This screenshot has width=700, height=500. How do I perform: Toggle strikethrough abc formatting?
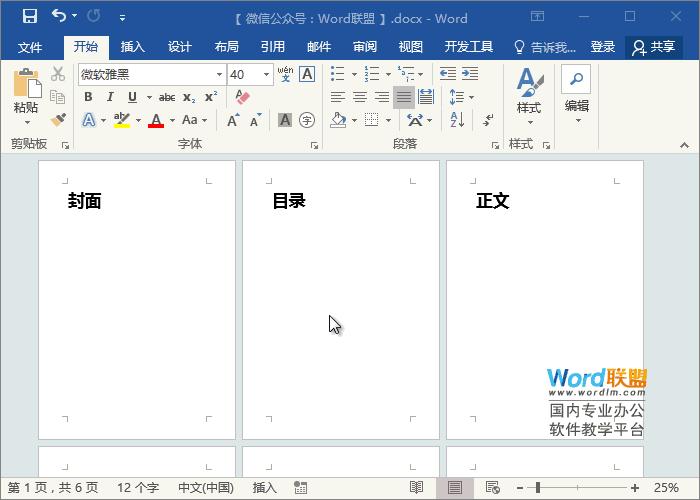click(167, 97)
